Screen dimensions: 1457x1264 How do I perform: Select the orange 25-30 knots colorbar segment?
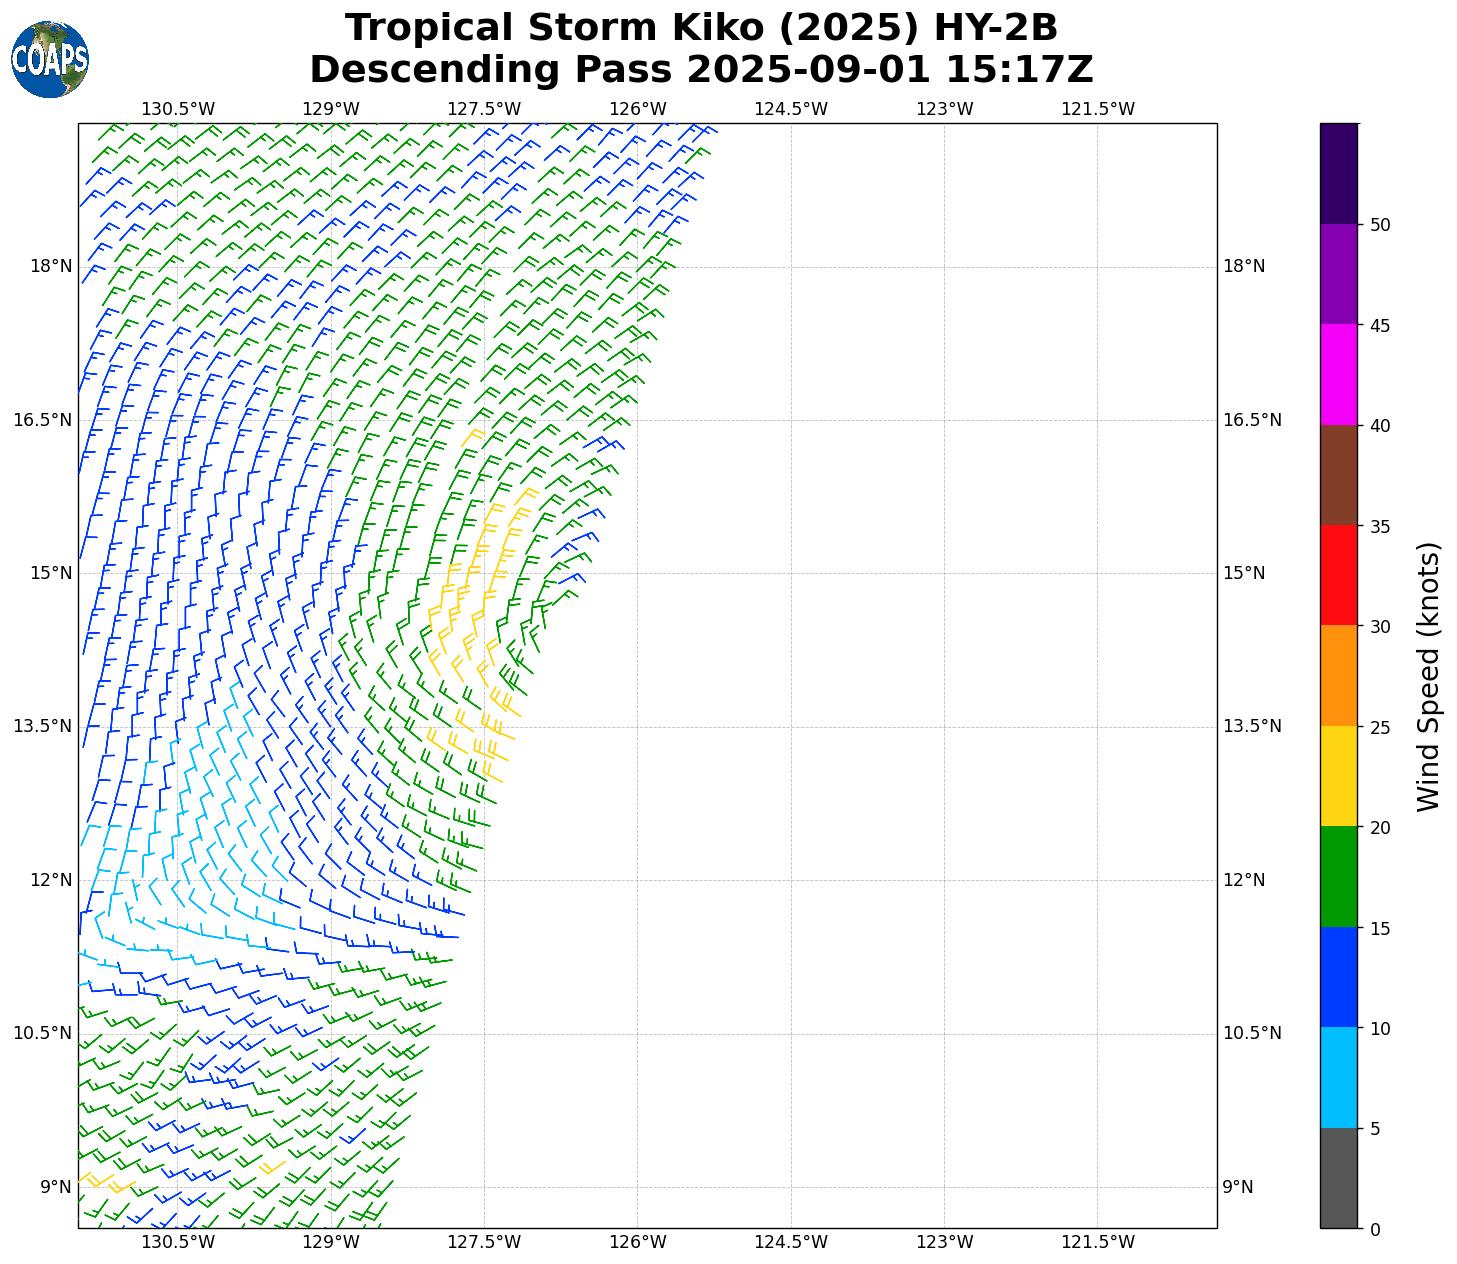coord(1338,675)
